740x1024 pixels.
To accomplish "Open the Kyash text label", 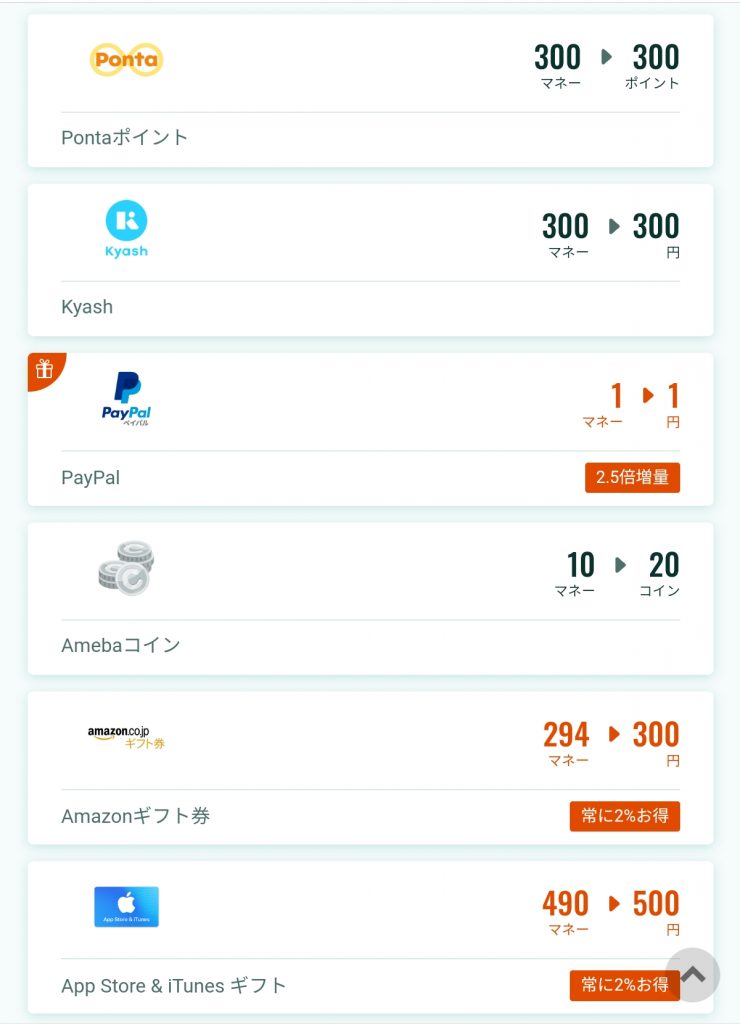I will (87, 307).
